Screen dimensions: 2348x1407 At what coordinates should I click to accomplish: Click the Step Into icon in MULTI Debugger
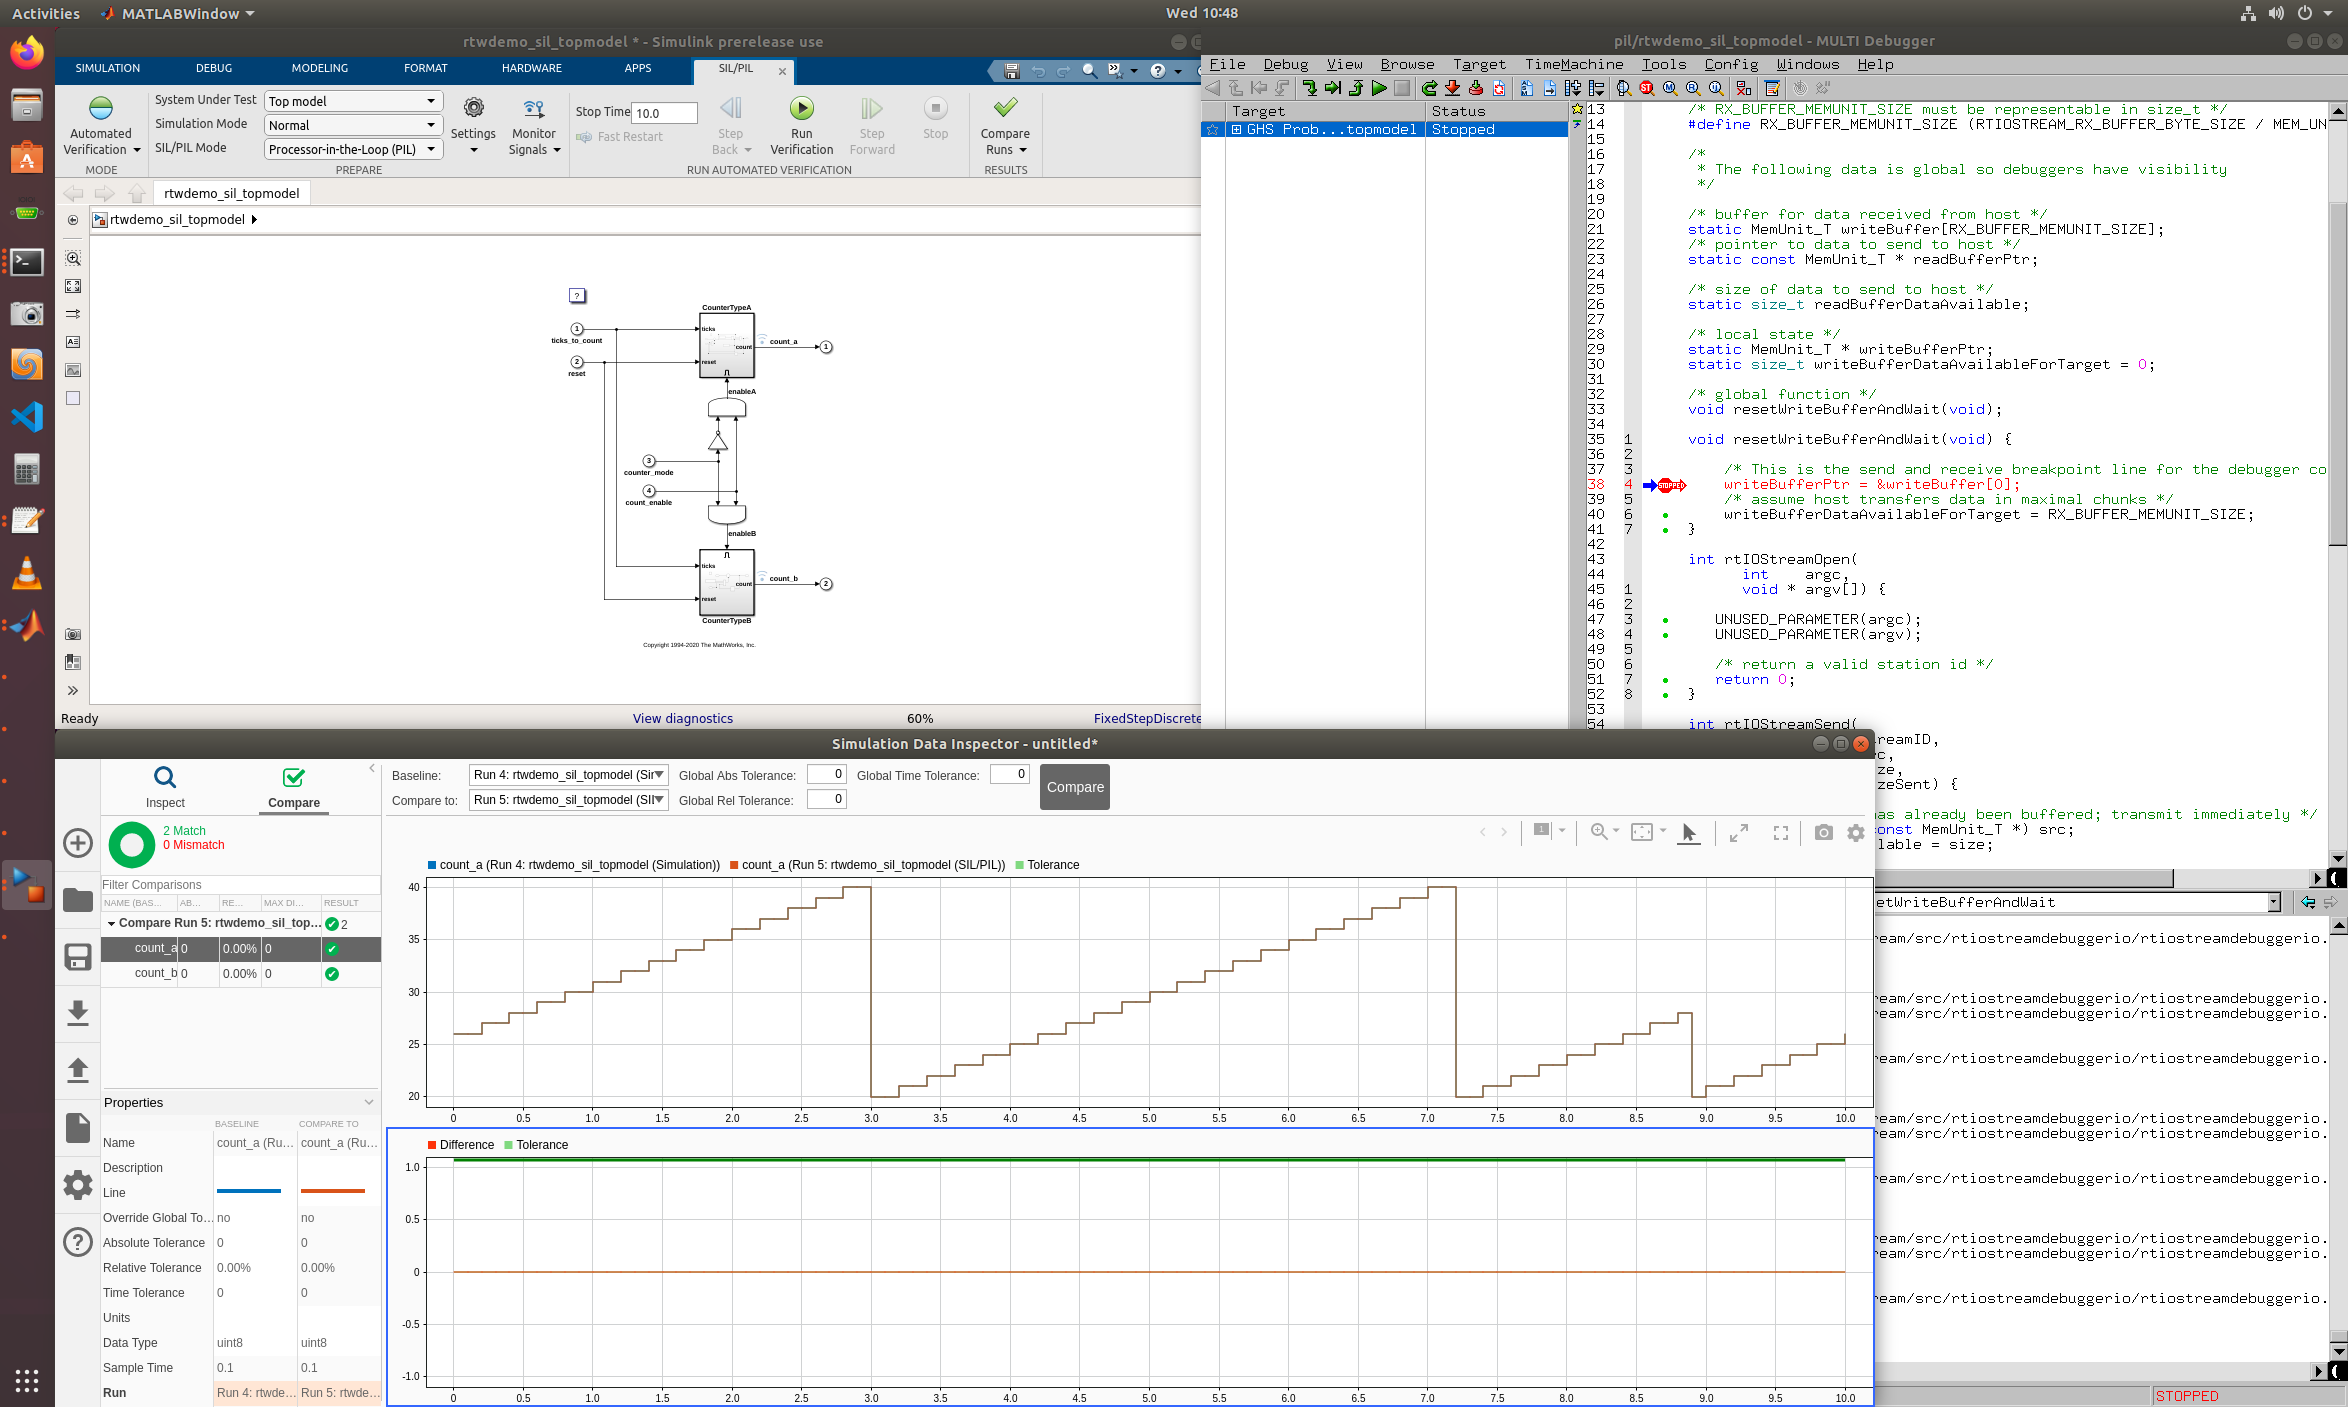tap(1309, 88)
